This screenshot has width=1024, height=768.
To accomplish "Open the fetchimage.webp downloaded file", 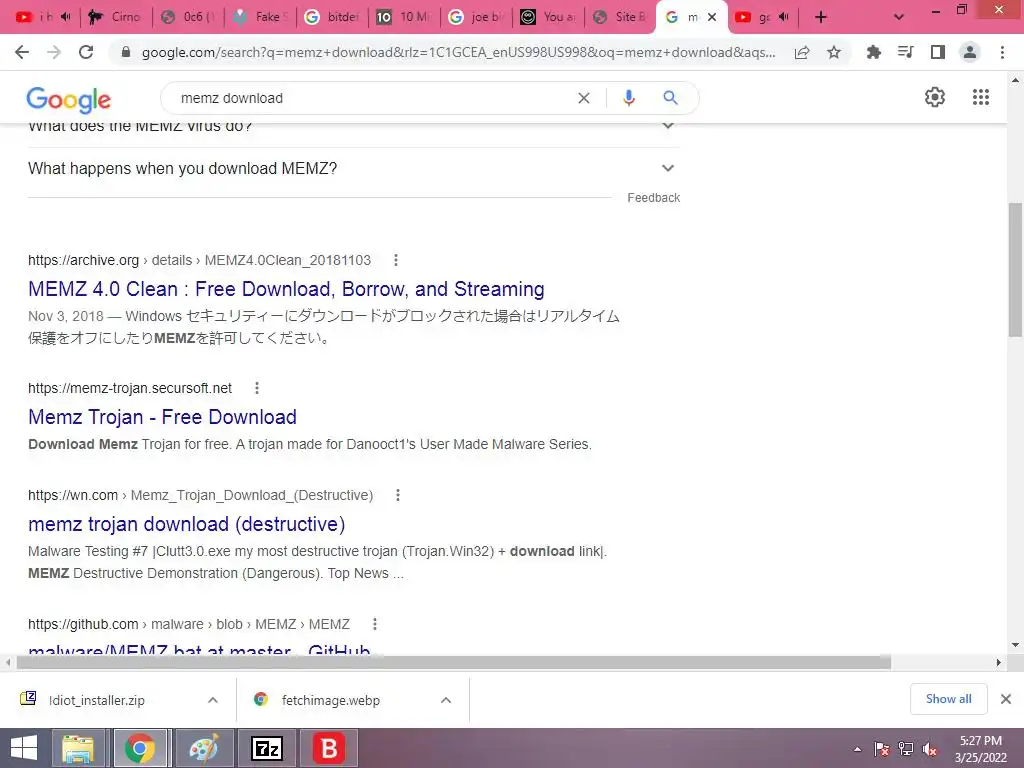I will coord(330,700).
